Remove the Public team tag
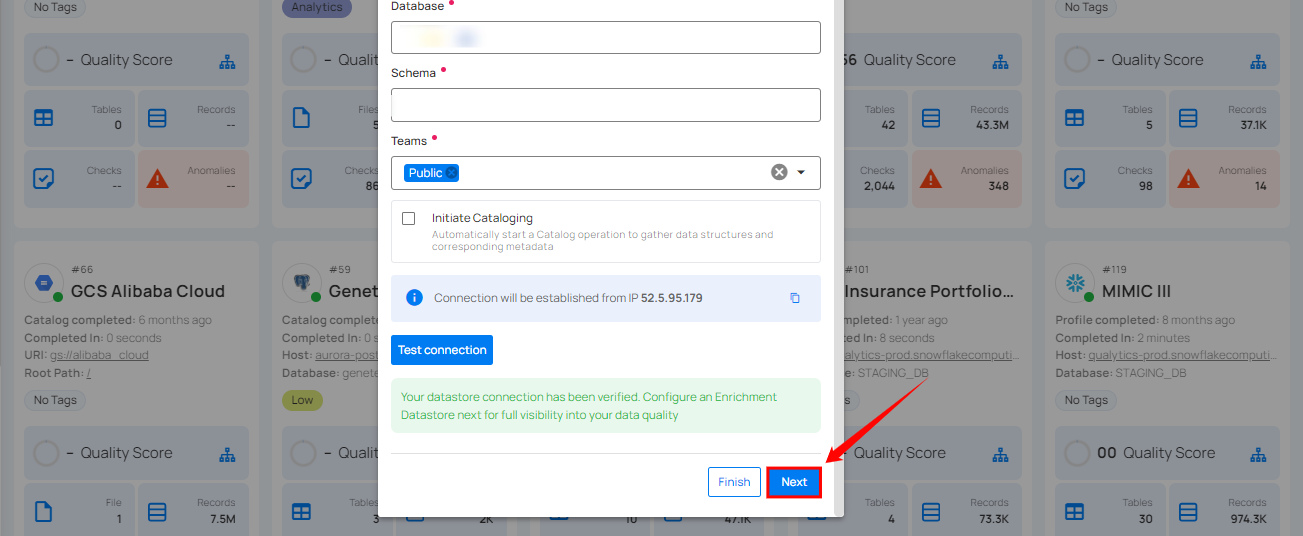Screen dimensions: 1303x536 [x=452, y=173]
